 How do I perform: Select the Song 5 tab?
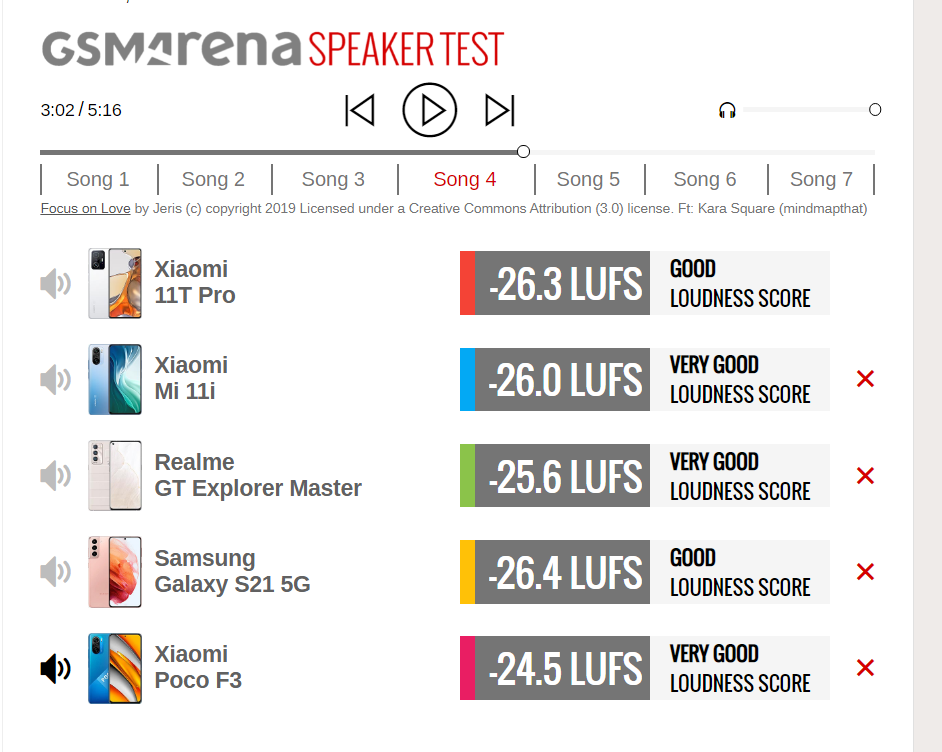(x=589, y=179)
